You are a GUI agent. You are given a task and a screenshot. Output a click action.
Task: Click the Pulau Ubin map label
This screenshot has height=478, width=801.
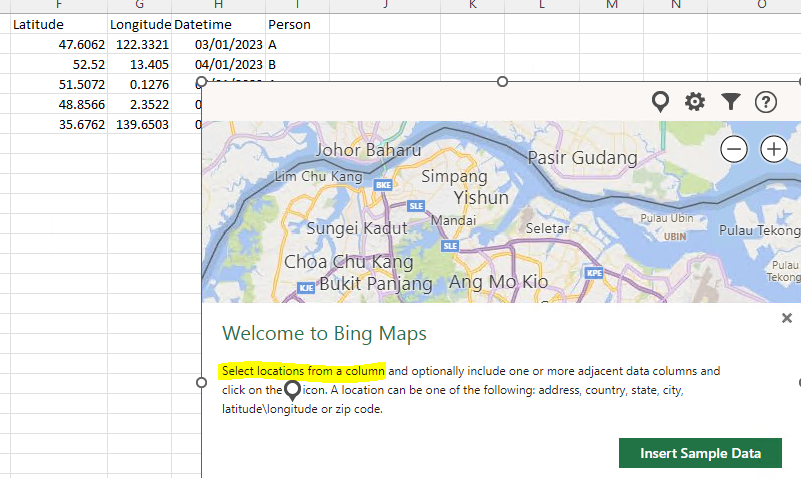(667, 218)
